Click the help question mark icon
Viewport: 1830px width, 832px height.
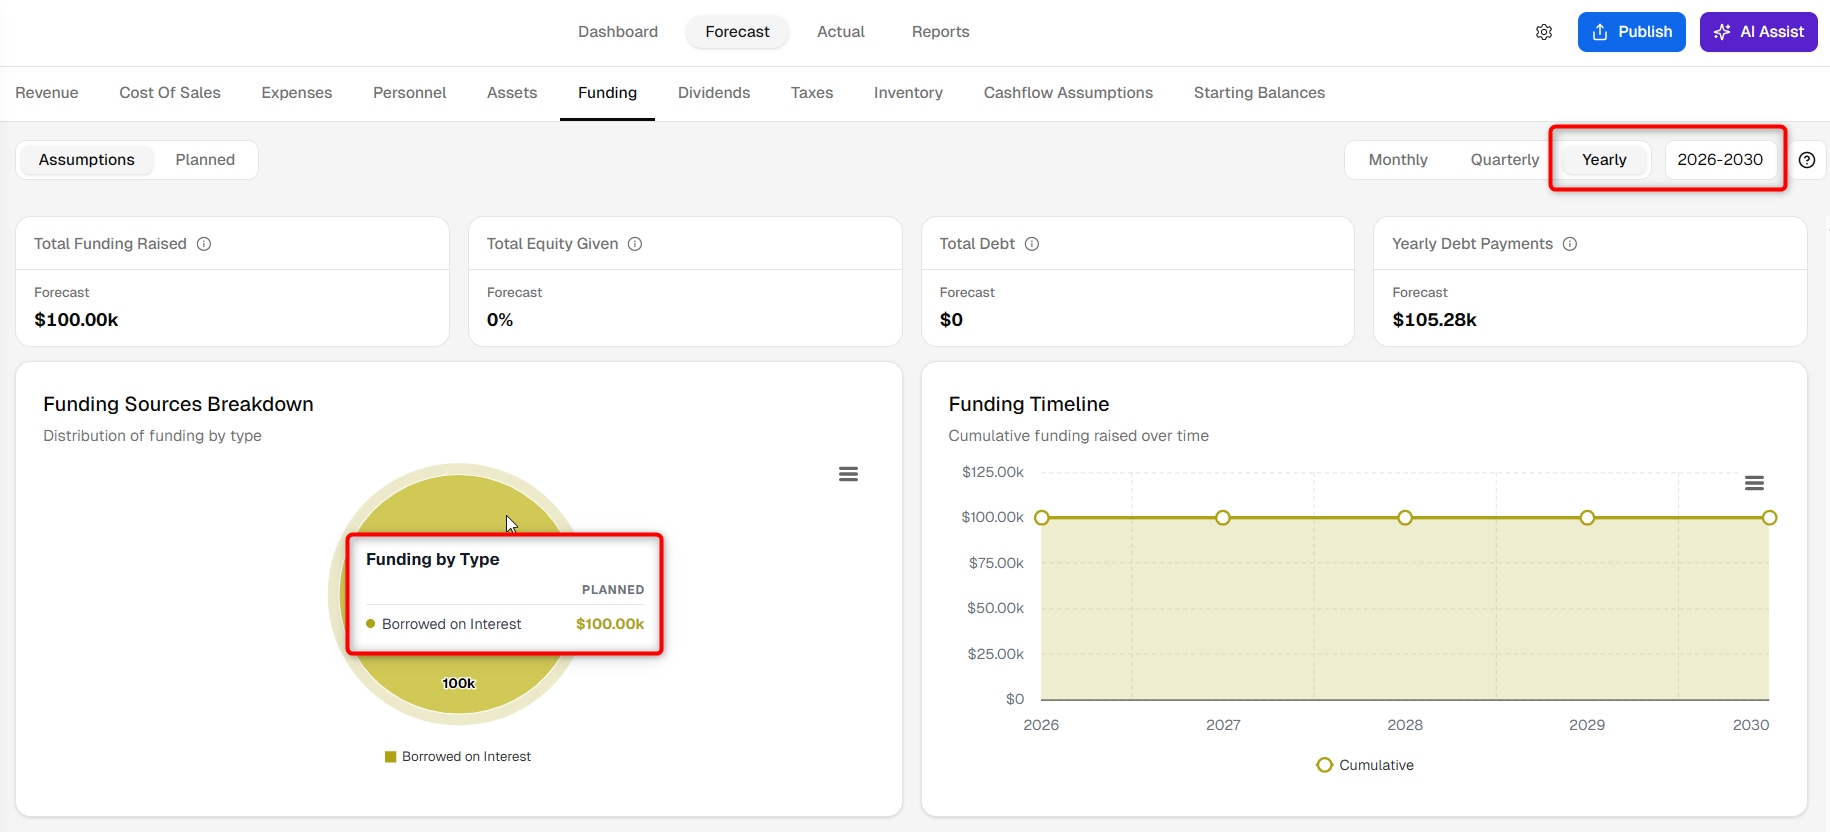[x=1807, y=160]
